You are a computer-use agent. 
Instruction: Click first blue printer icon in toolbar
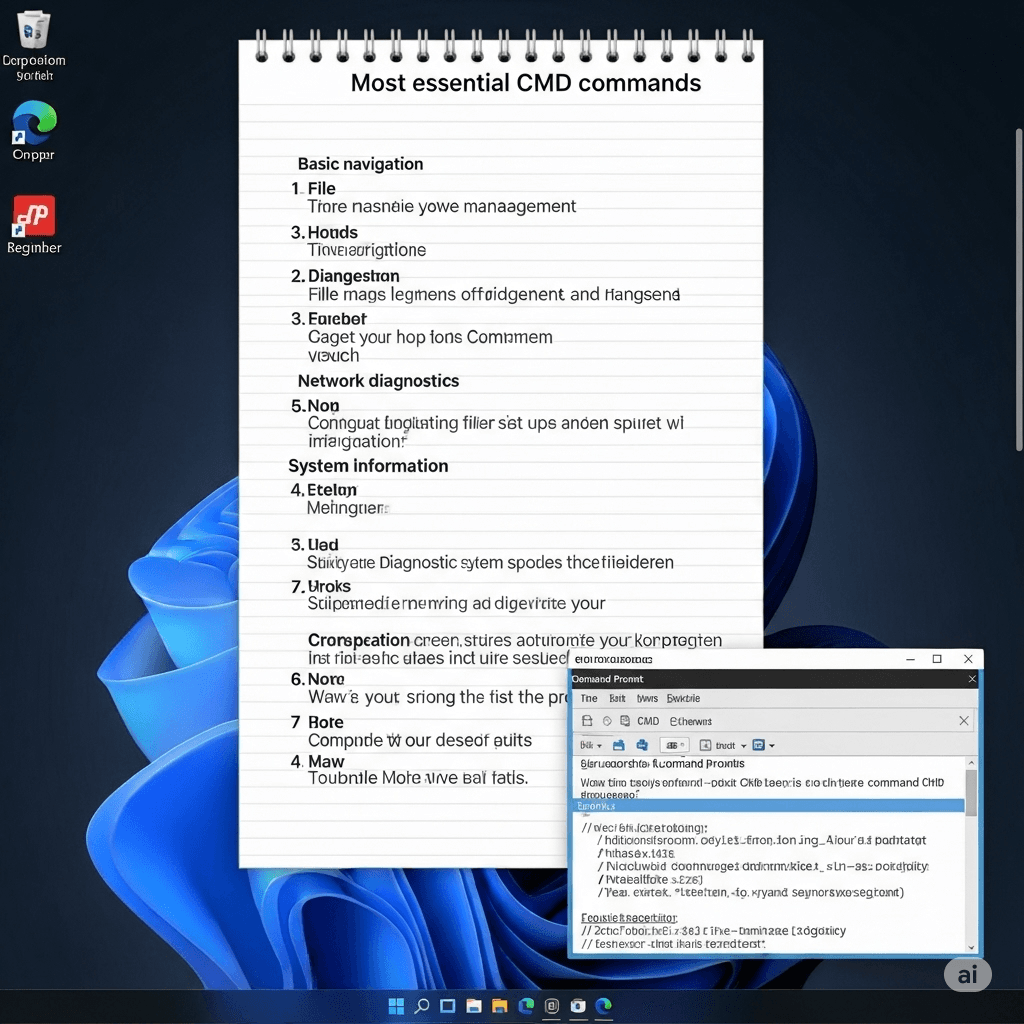[x=618, y=745]
